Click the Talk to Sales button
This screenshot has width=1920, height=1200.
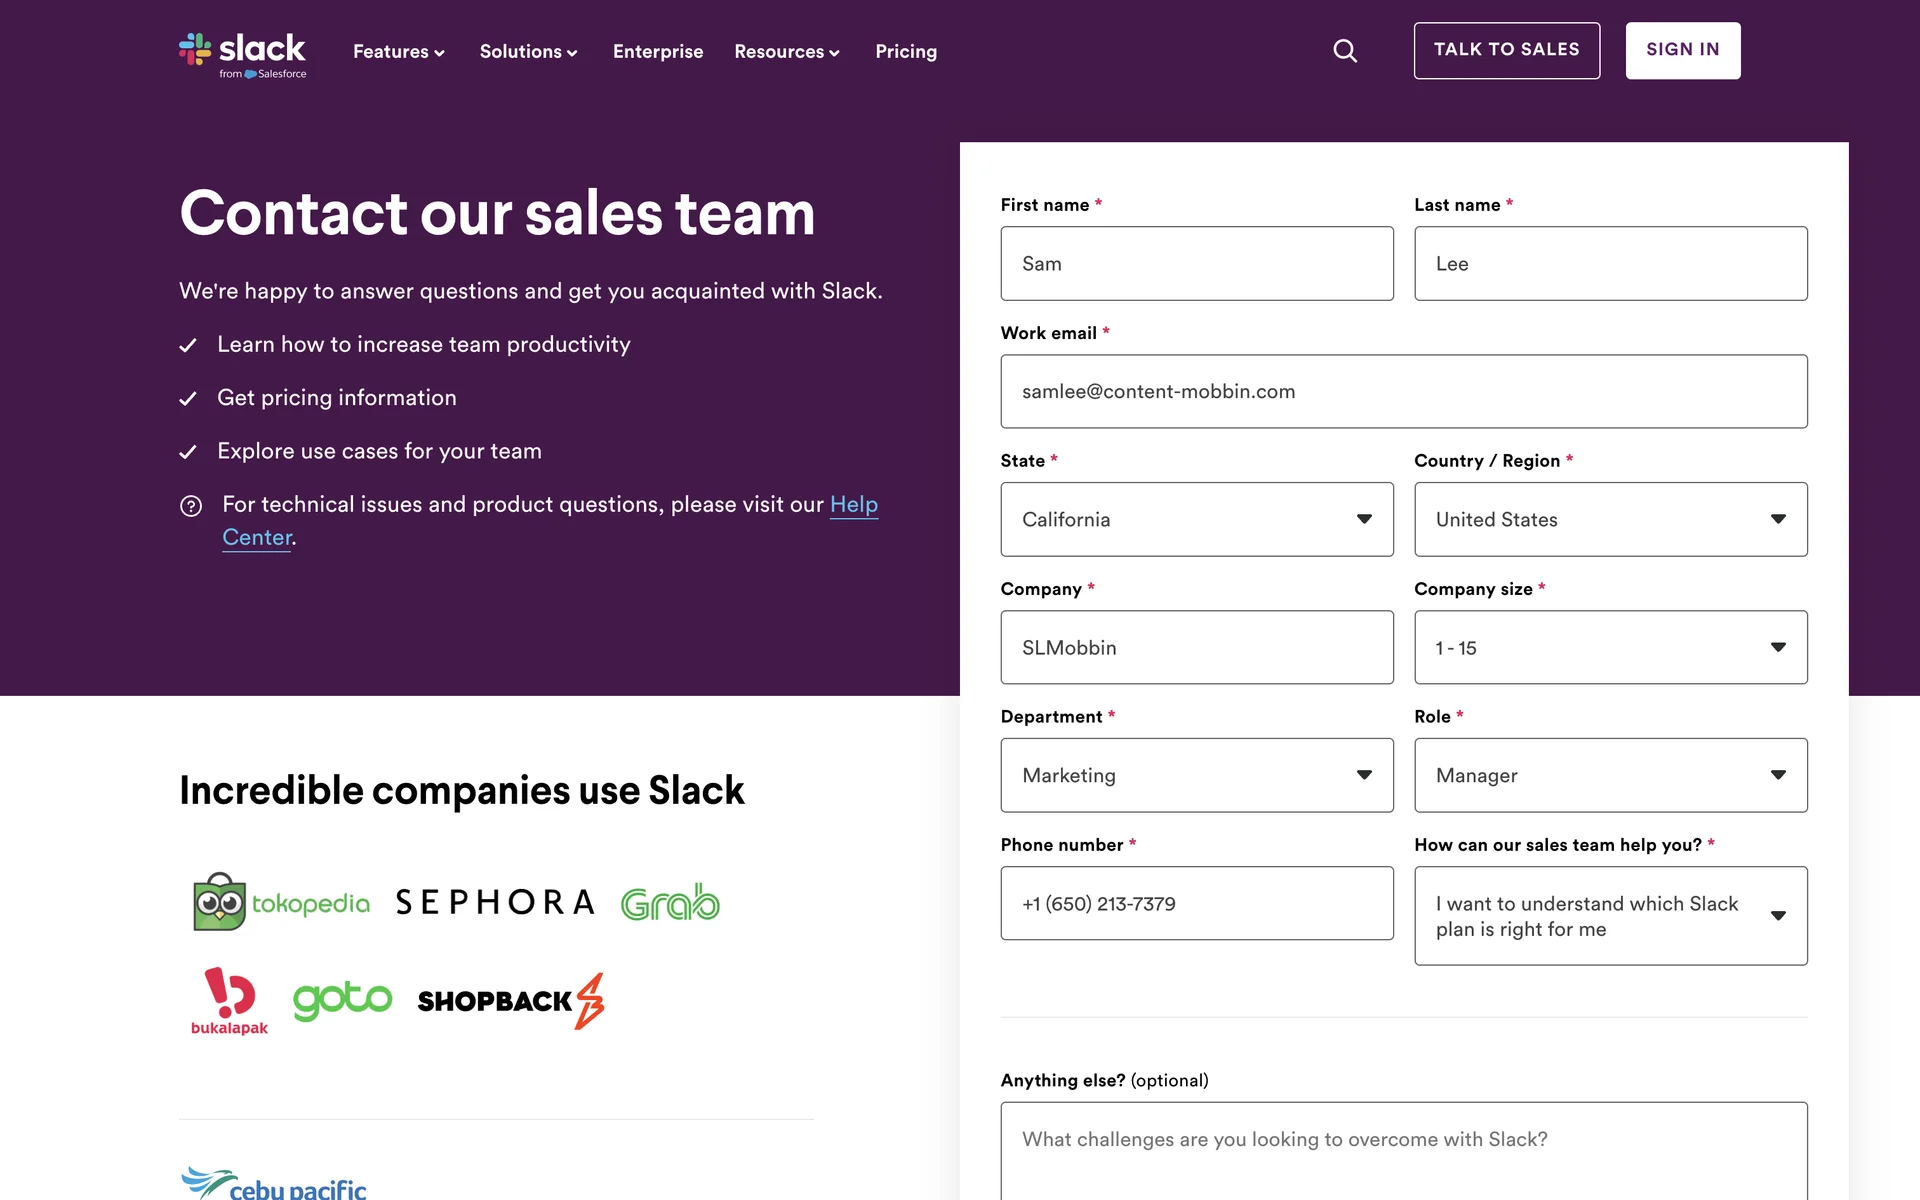coord(1506,50)
